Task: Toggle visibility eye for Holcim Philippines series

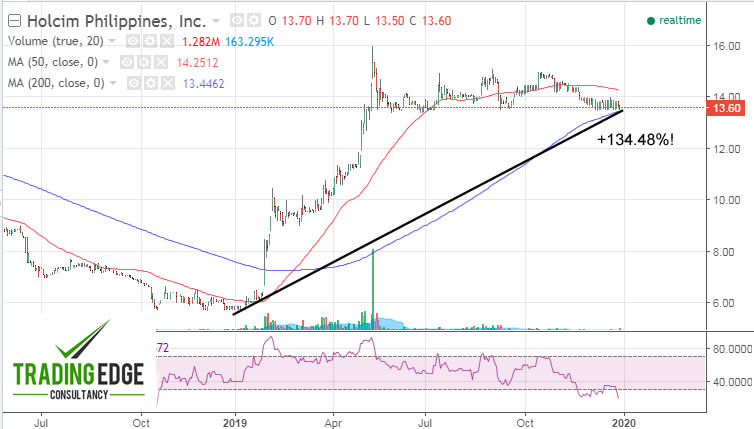Action: tap(237, 21)
